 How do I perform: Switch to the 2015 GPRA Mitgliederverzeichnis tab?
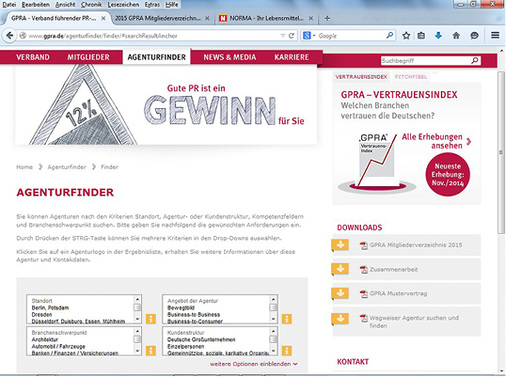click(x=162, y=18)
